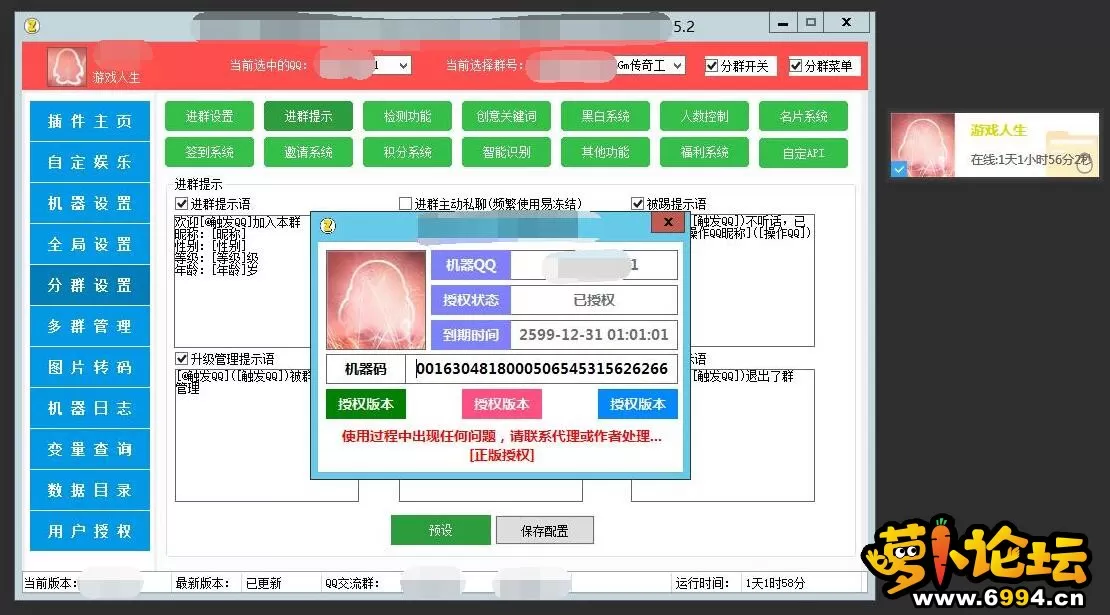Go to 图片转码 in the sidebar

click(x=90, y=367)
